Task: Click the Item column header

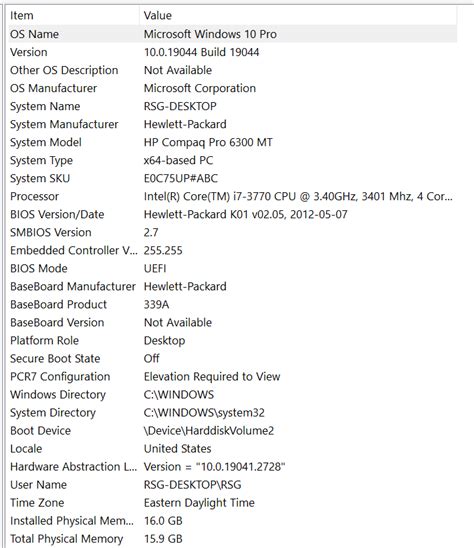Action: pyautogui.click(x=73, y=15)
